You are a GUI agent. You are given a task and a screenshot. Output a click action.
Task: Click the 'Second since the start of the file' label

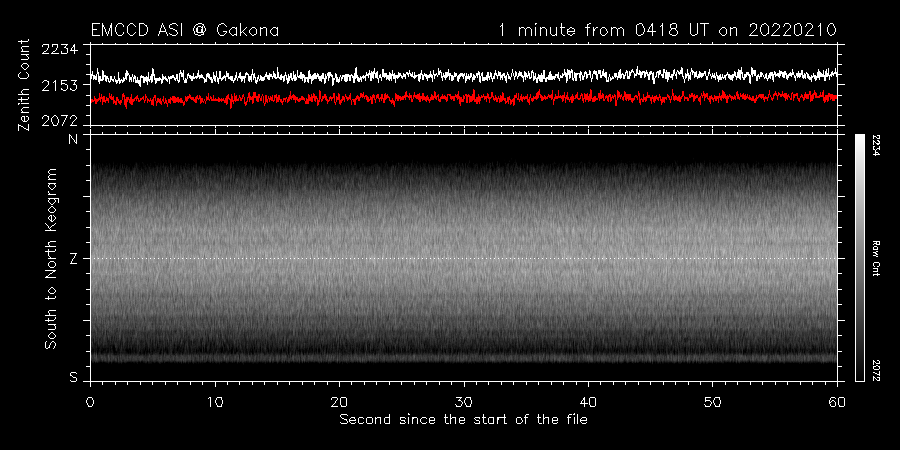point(463,420)
